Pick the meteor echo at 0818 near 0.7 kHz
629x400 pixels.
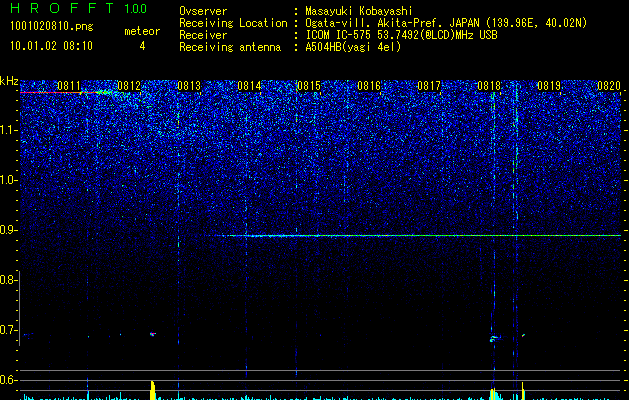(494, 339)
